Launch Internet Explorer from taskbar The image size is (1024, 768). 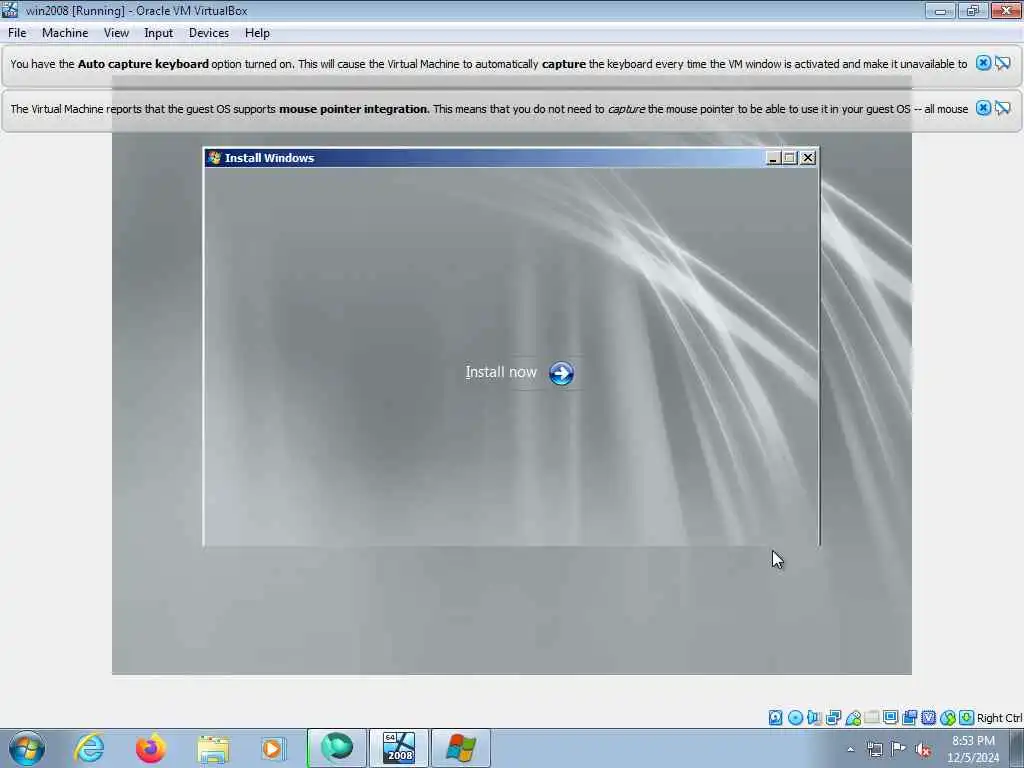89,748
